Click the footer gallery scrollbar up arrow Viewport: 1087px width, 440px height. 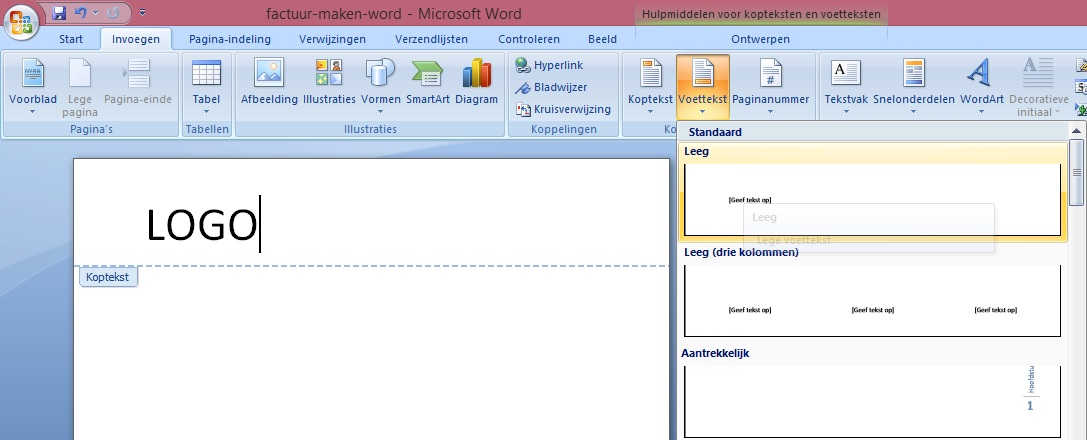click(1076, 130)
